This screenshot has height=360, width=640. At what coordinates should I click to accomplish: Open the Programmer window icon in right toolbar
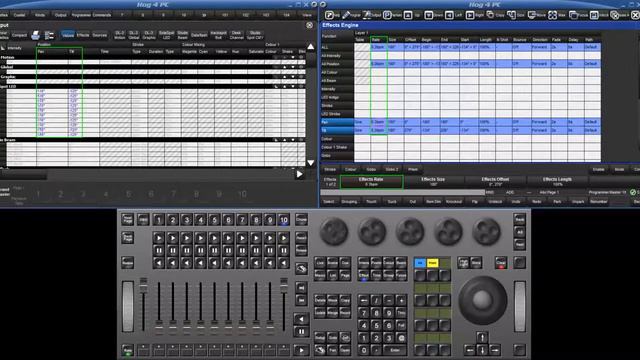(x=346, y=15)
